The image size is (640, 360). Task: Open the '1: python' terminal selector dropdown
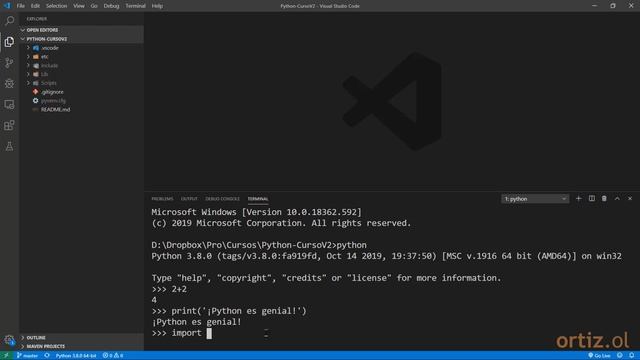tap(535, 199)
